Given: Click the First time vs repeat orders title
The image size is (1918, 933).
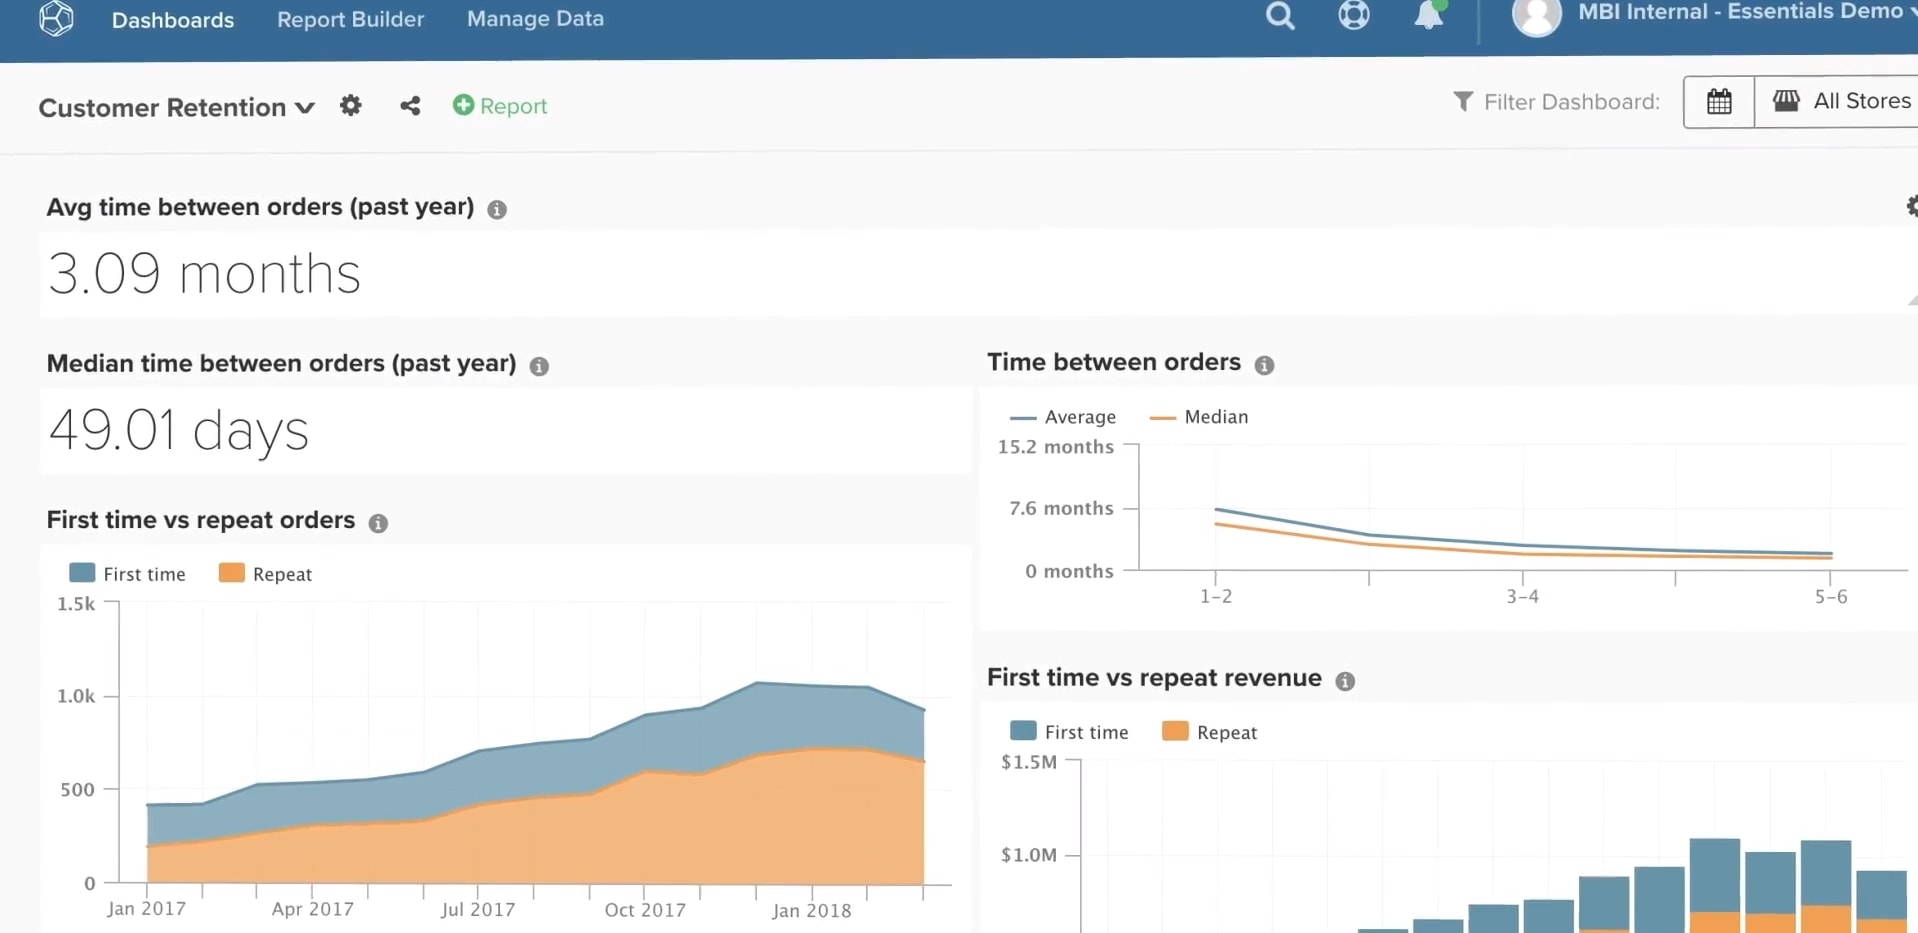Looking at the screenshot, I should tap(201, 520).
